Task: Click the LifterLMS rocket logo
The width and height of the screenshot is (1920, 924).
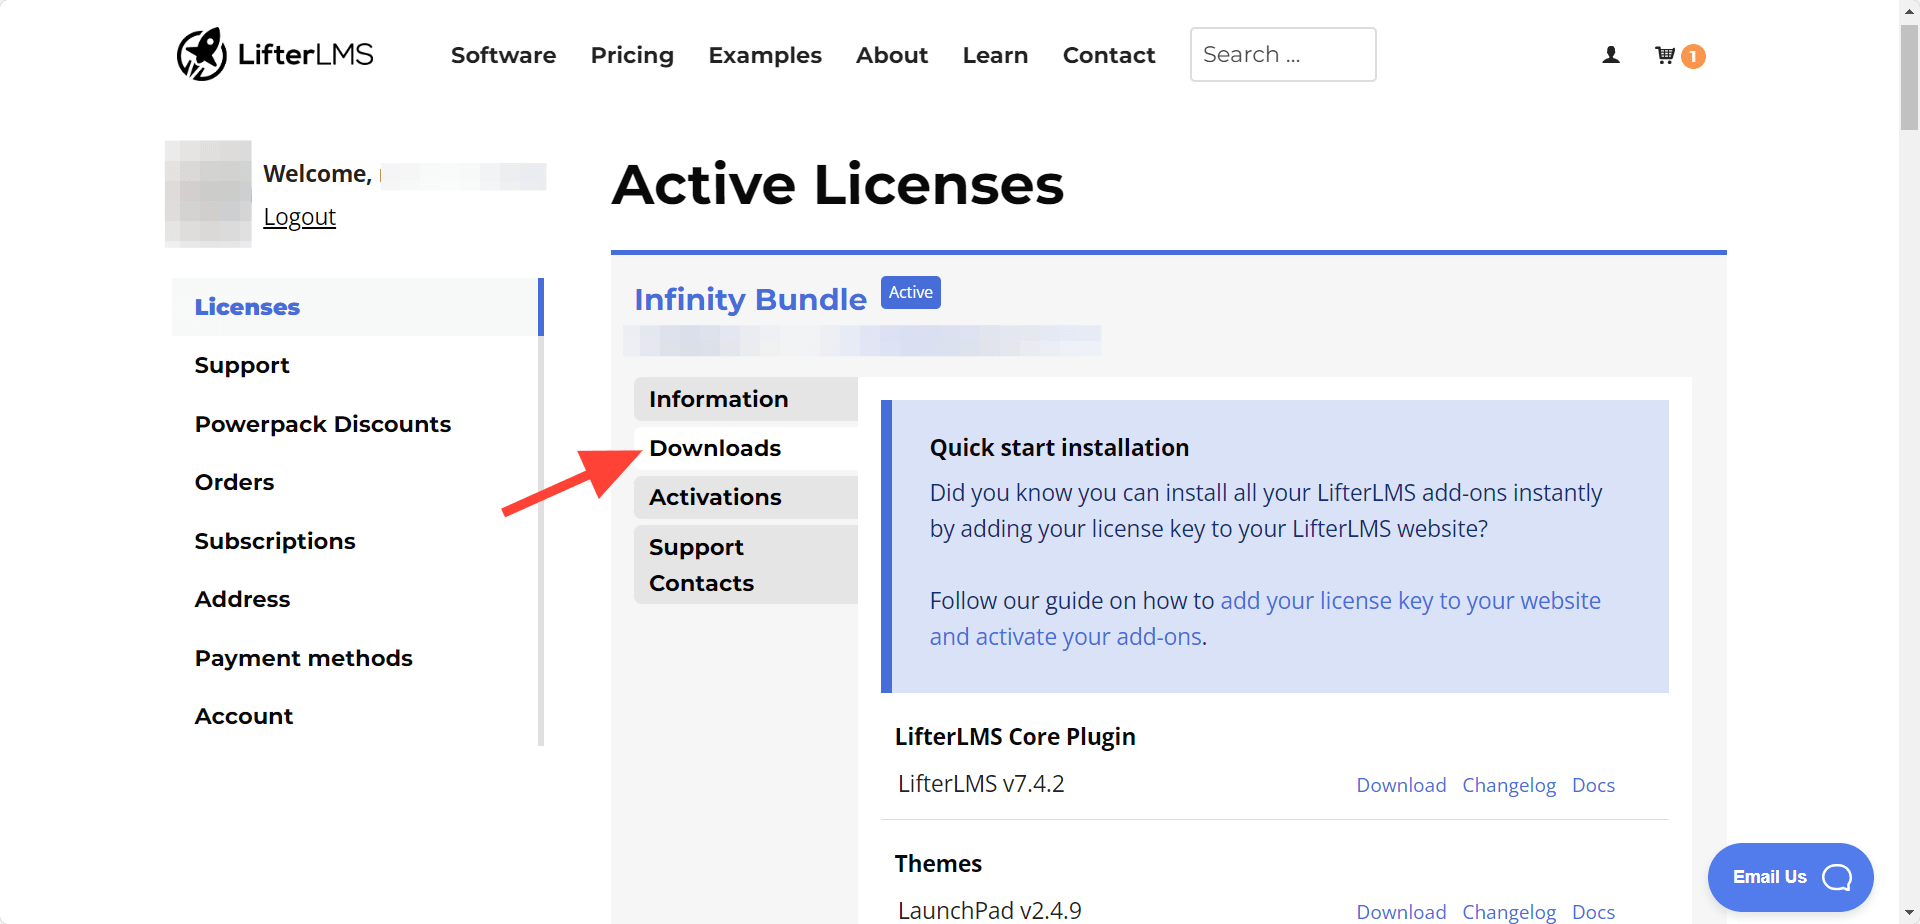Action: [x=275, y=54]
